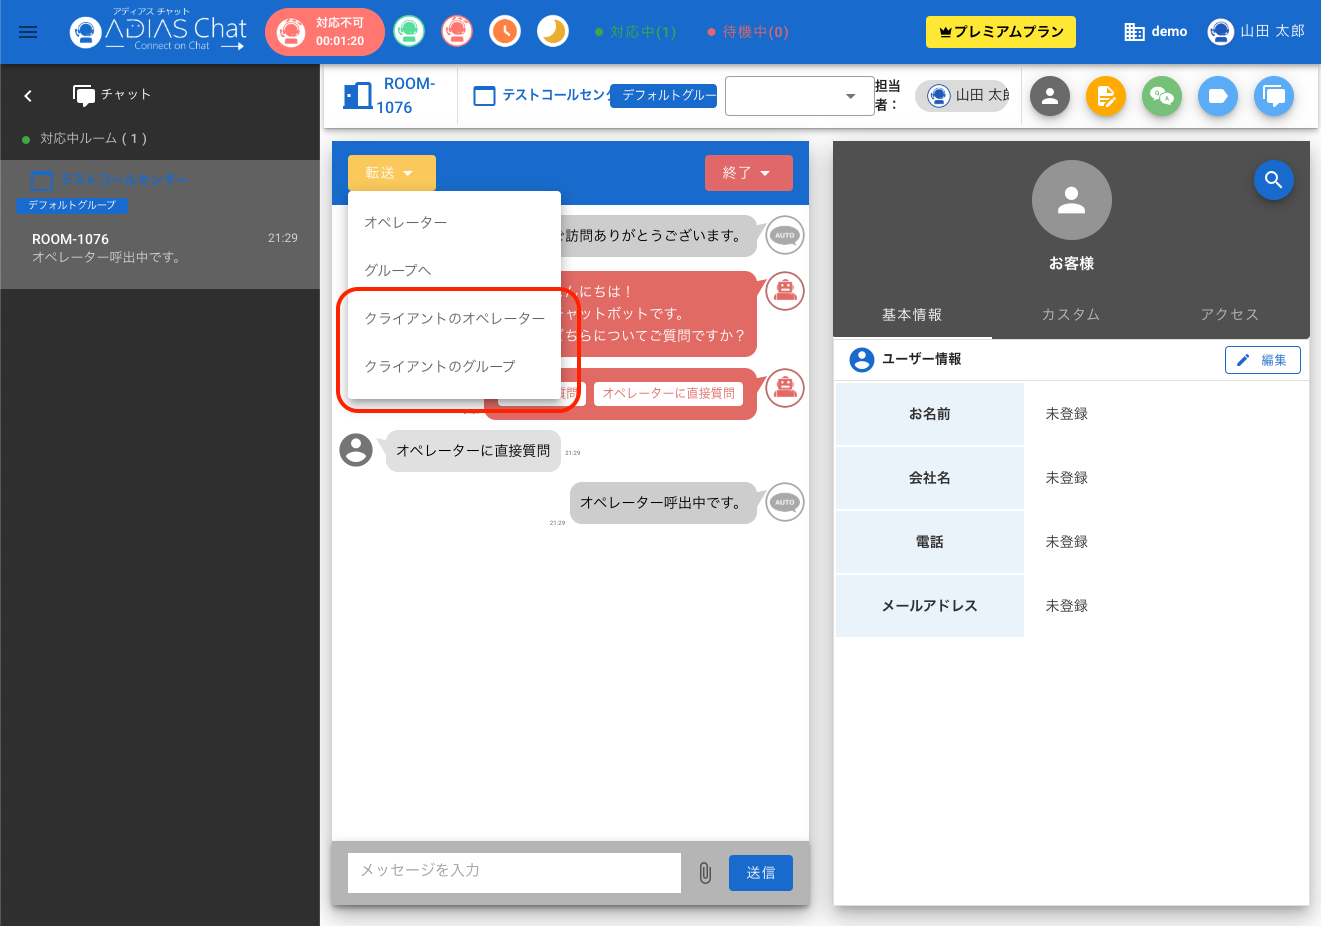Image resolution: width=1321 pixels, height=926 pixels.
Task: Open the green Q&A chat icon
Action: coord(1162,96)
